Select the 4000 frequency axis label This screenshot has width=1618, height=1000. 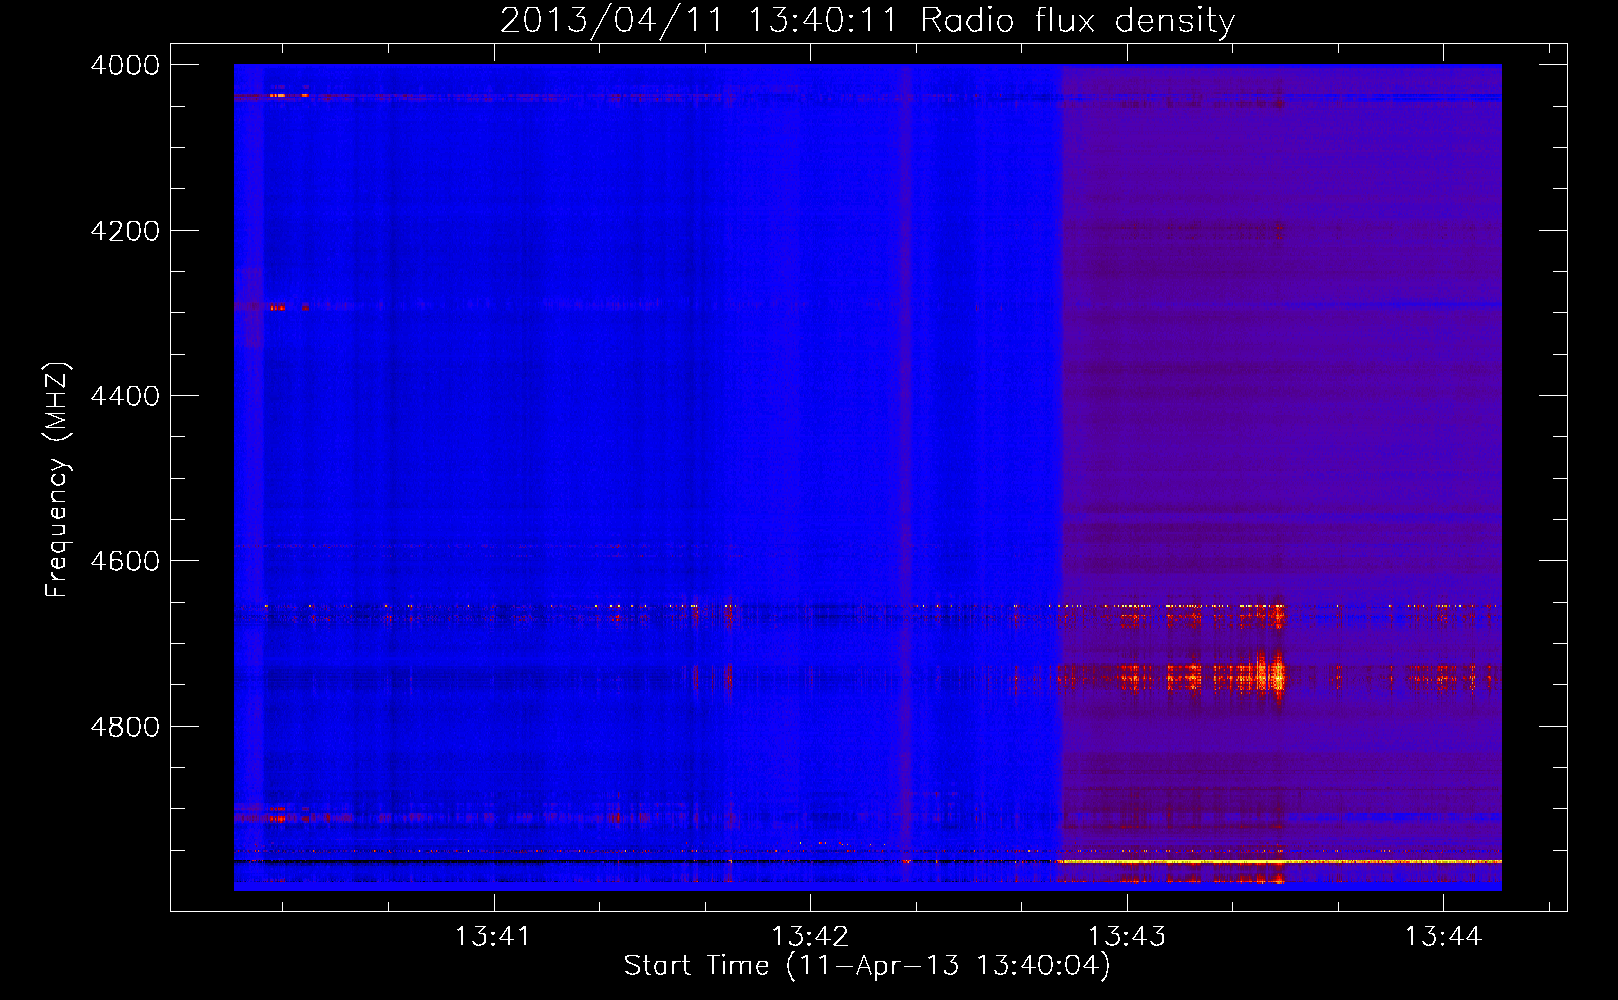pos(124,65)
